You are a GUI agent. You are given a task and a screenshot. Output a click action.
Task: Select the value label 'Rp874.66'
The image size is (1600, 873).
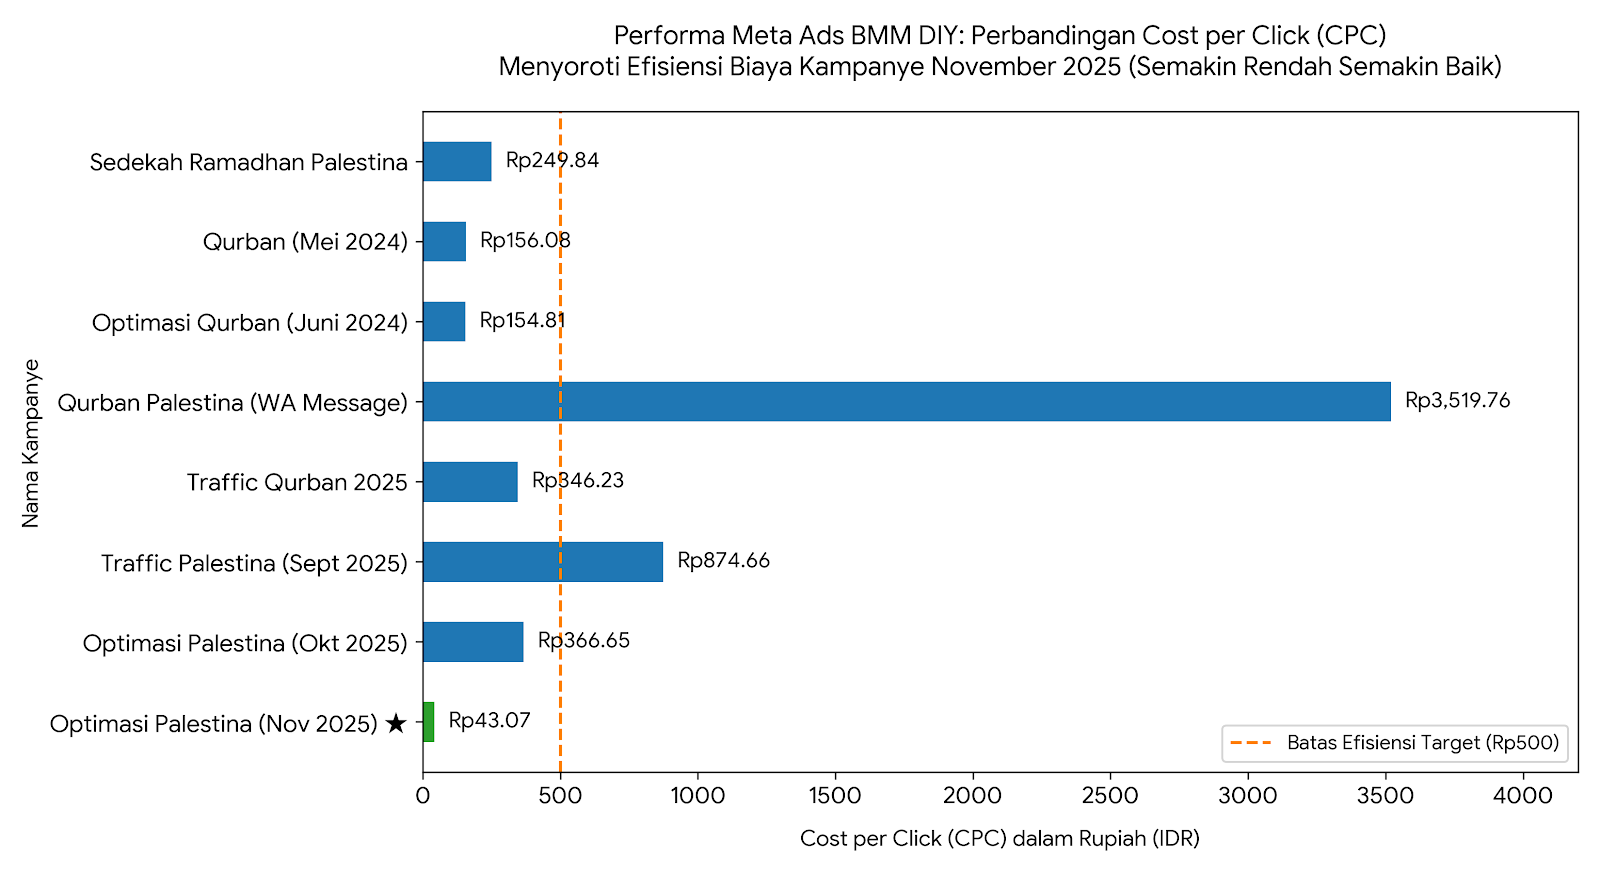tap(724, 561)
